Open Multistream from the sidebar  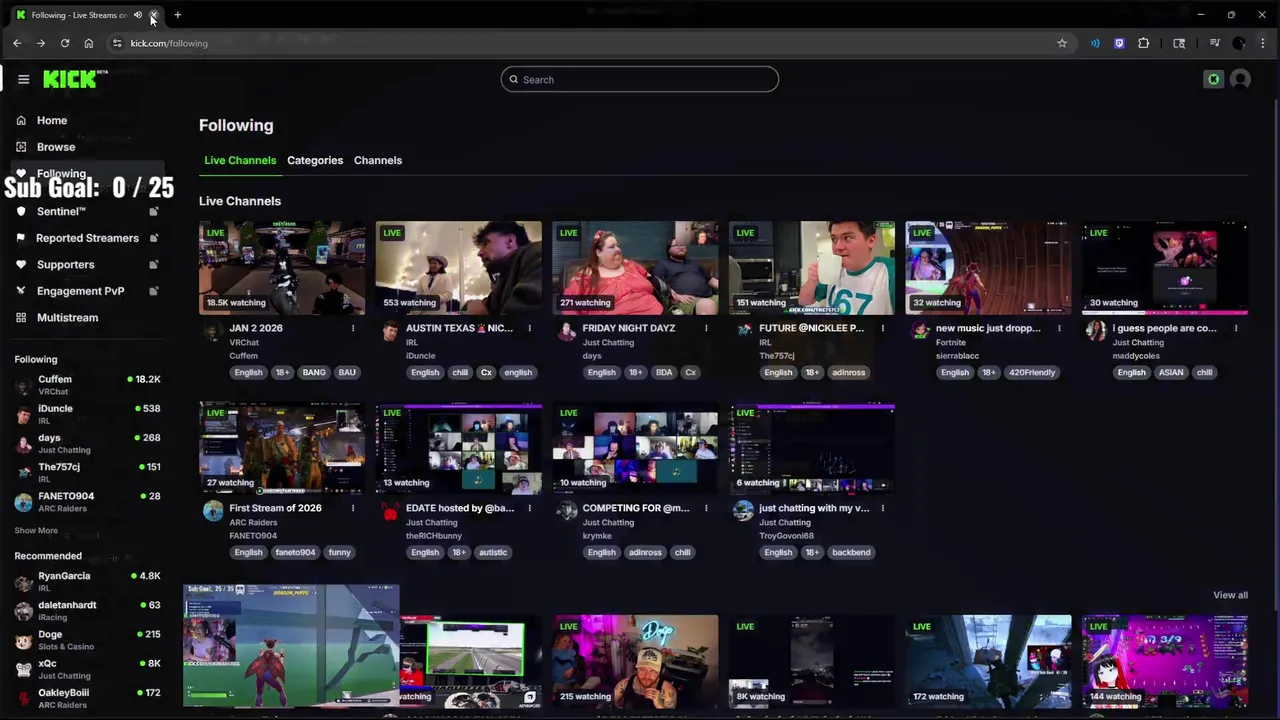[x=67, y=318]
